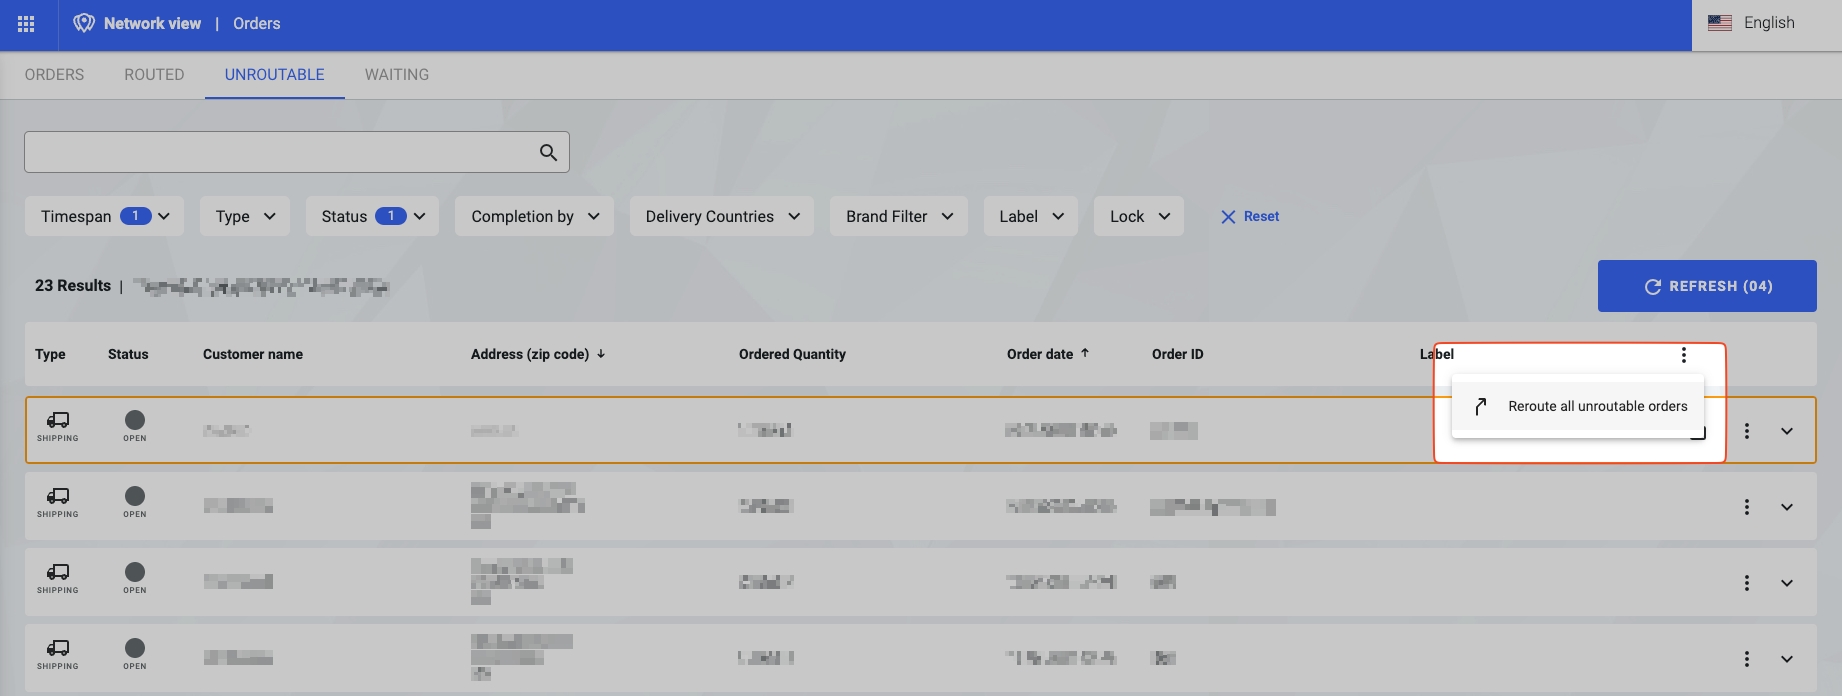Open the first order row's three-dot menu
1842x696 pixels.
point(1747,431)
